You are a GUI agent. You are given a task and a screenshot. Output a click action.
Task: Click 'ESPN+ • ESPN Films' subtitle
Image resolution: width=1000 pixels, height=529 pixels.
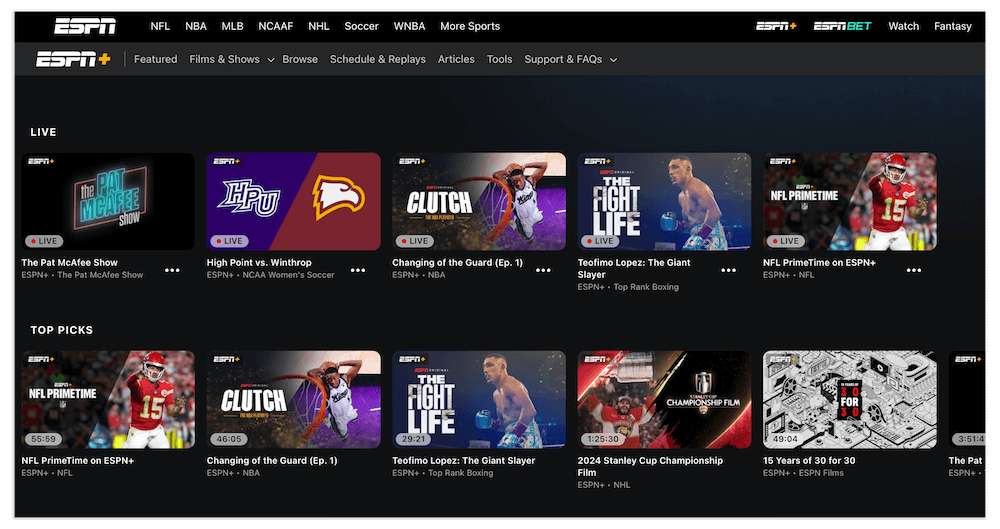[804, 473]
